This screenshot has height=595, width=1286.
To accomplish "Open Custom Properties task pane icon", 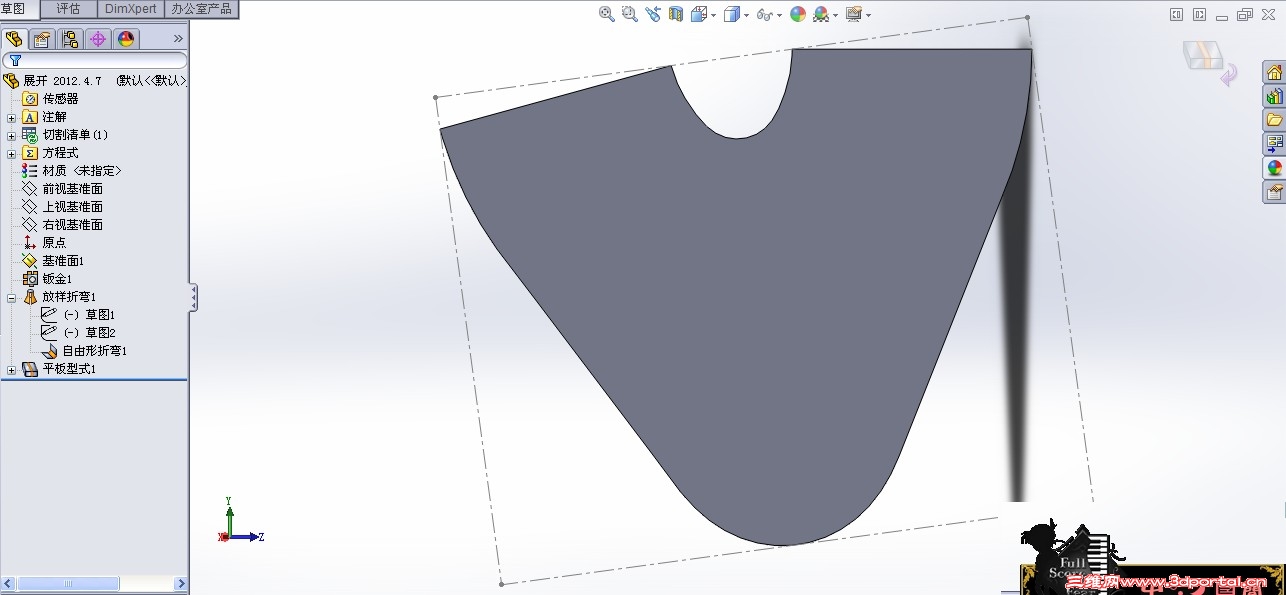I will pos(1274,192).
